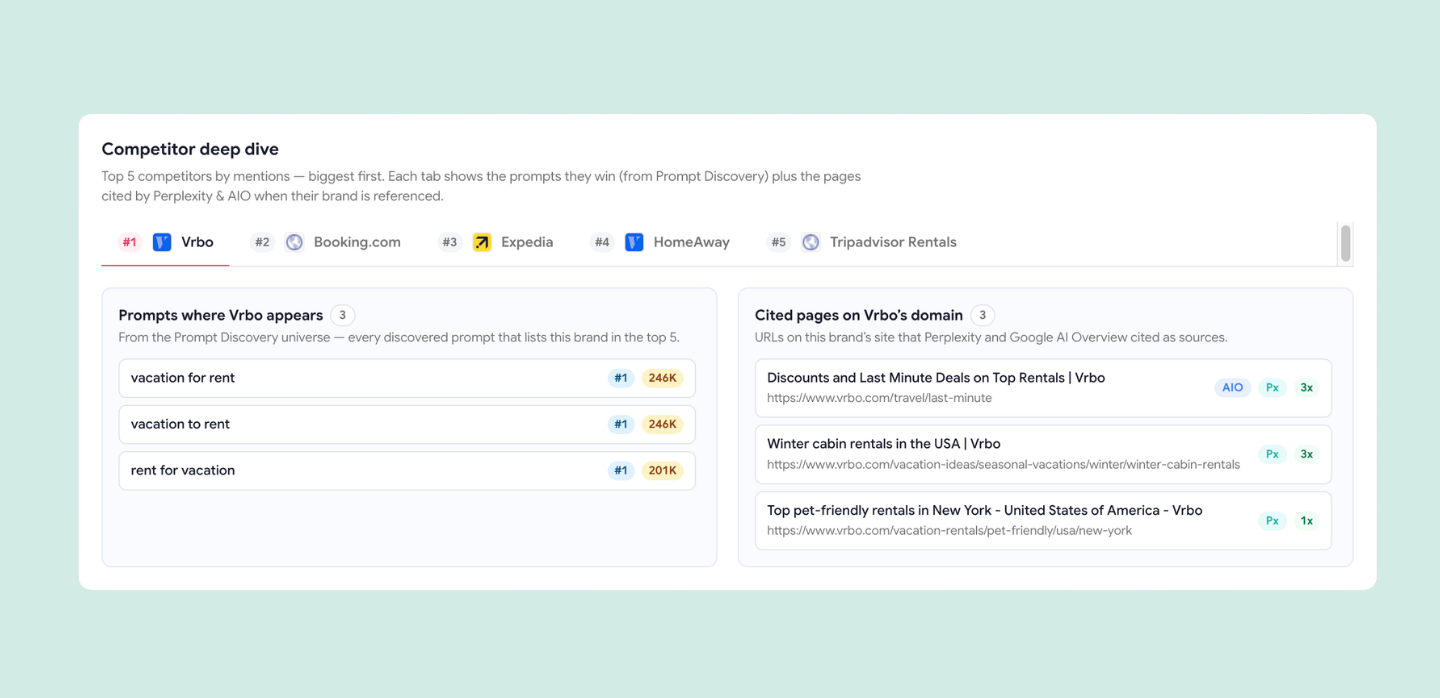Click the 3x count on Last Minute Deals row
Viewport: 1440px width, 698px height.
tap(1306, 388)
